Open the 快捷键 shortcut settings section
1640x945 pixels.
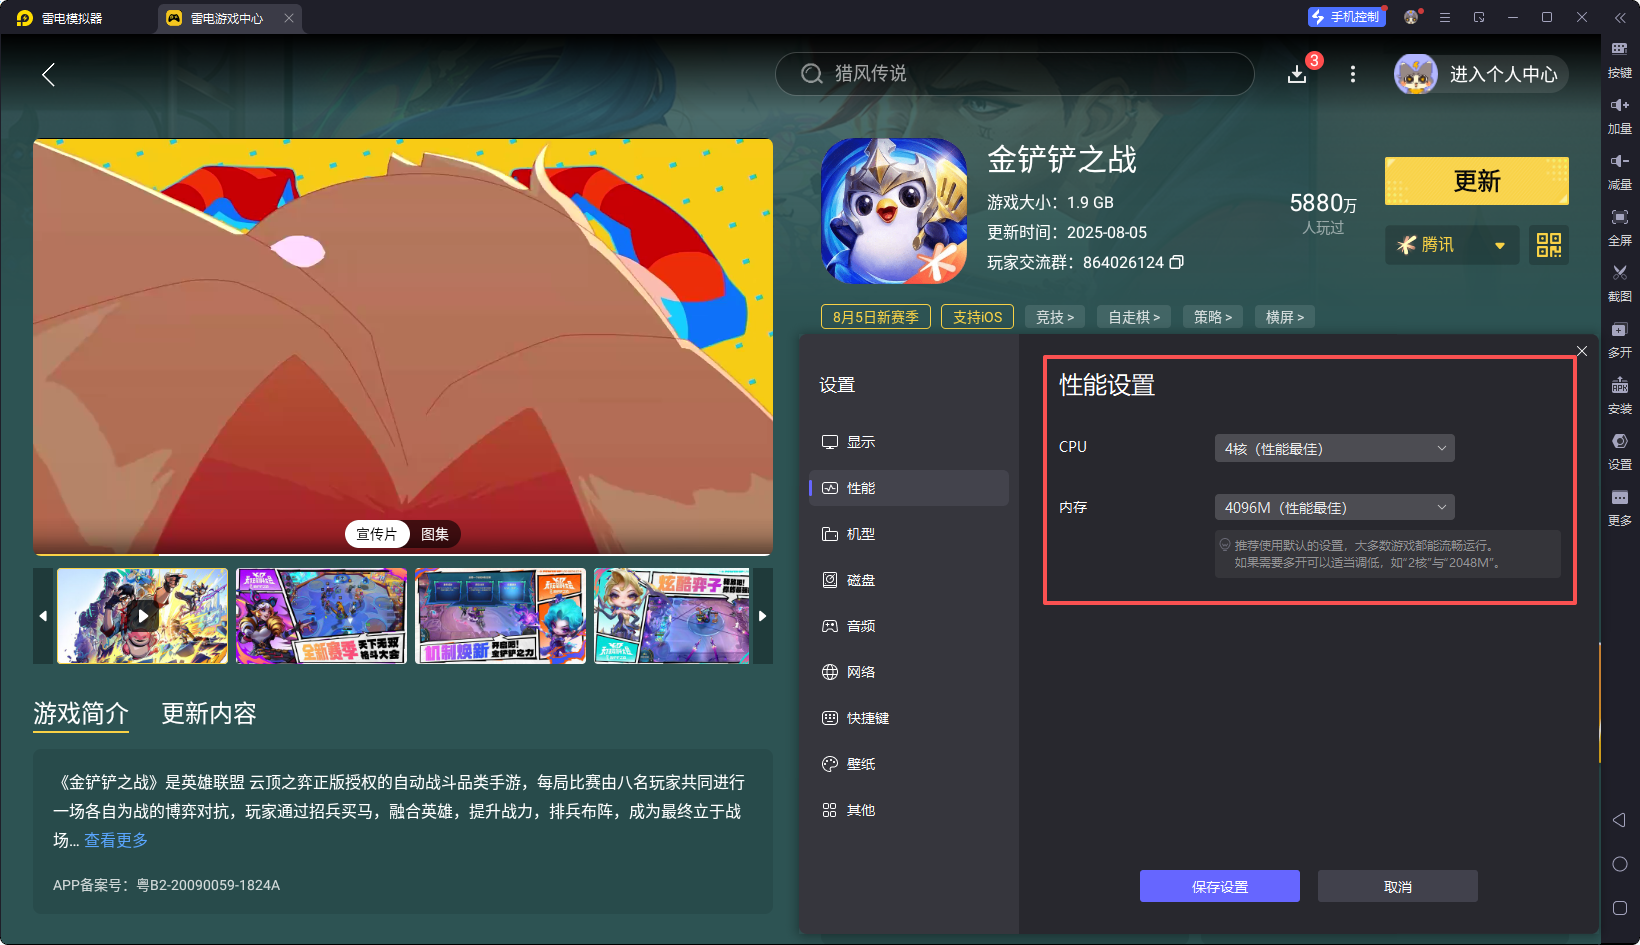coord(909,718)
